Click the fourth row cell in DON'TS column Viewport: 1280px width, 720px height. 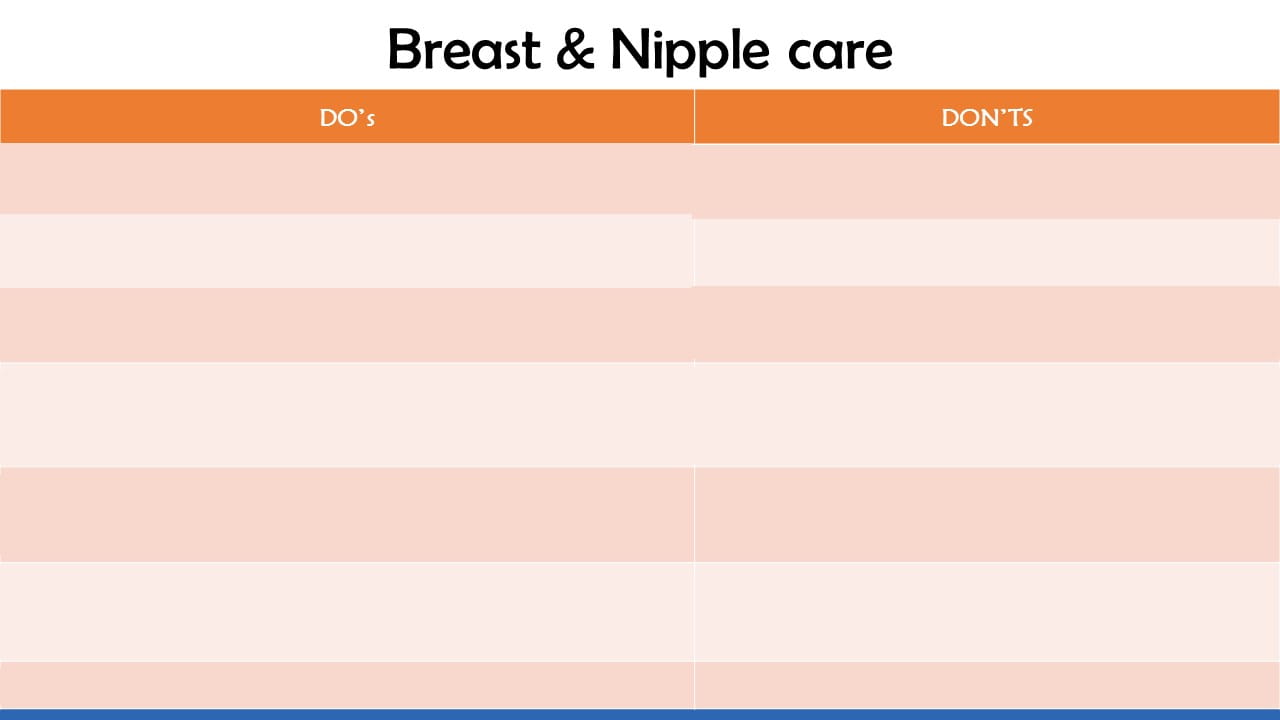pyautogui.click(x=987, y=414)
